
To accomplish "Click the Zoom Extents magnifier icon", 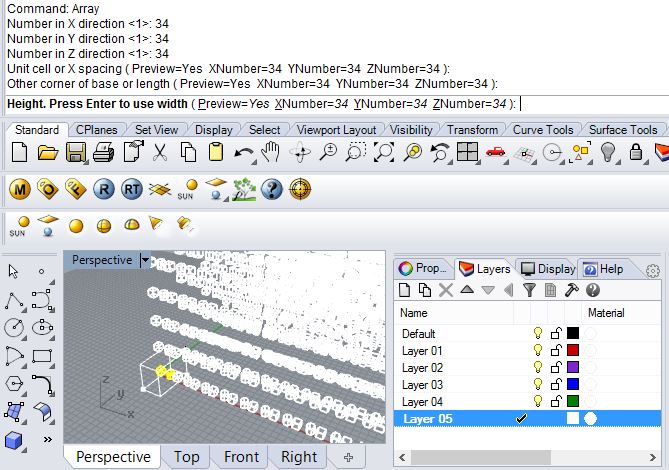I will click(384, 152).
